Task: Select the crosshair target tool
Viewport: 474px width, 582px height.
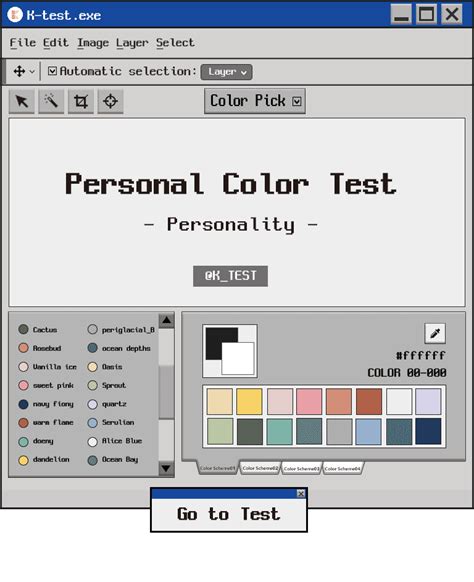Action: (111, 101)
